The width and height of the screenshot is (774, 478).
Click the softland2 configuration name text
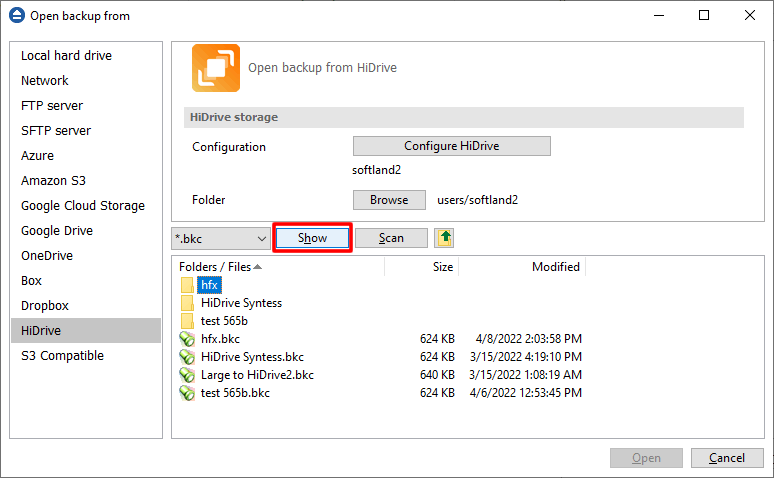click(x=376, y=170)
